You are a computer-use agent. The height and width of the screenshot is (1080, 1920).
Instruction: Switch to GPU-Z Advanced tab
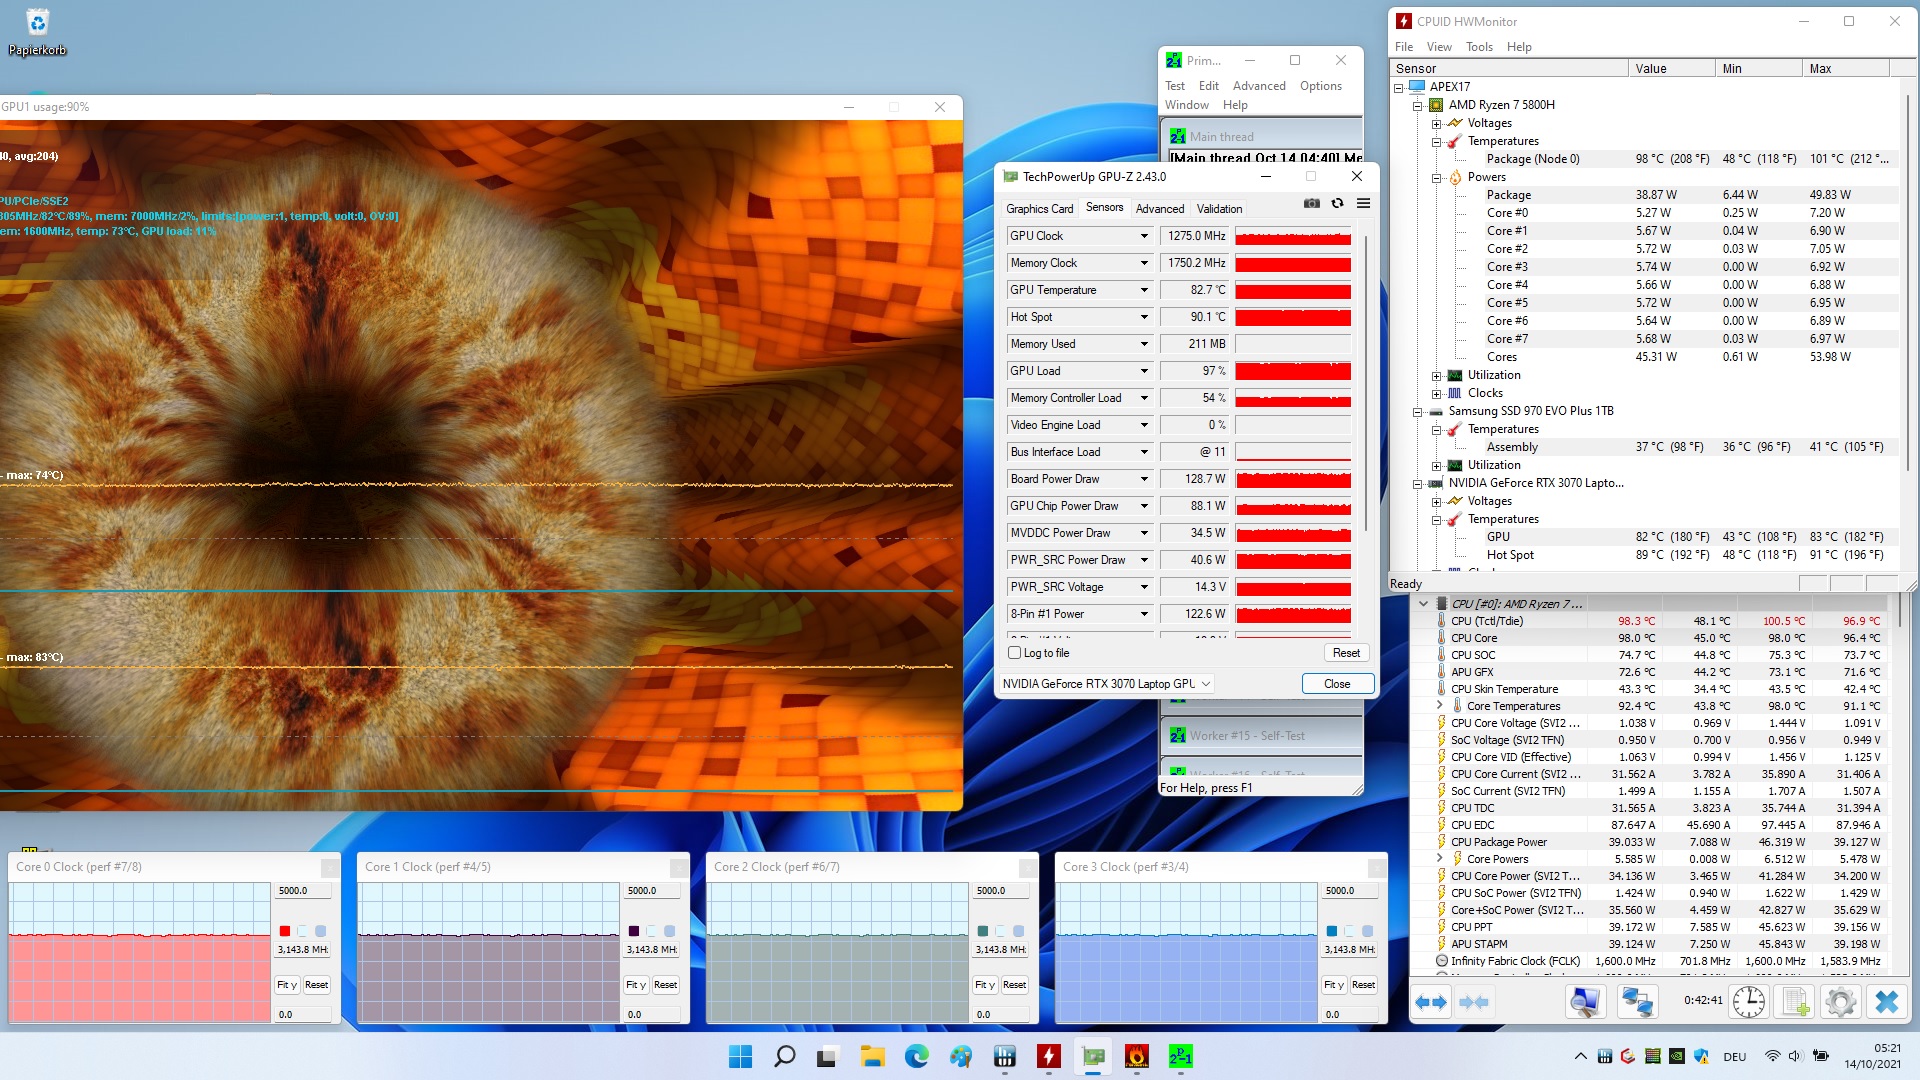1160,209
